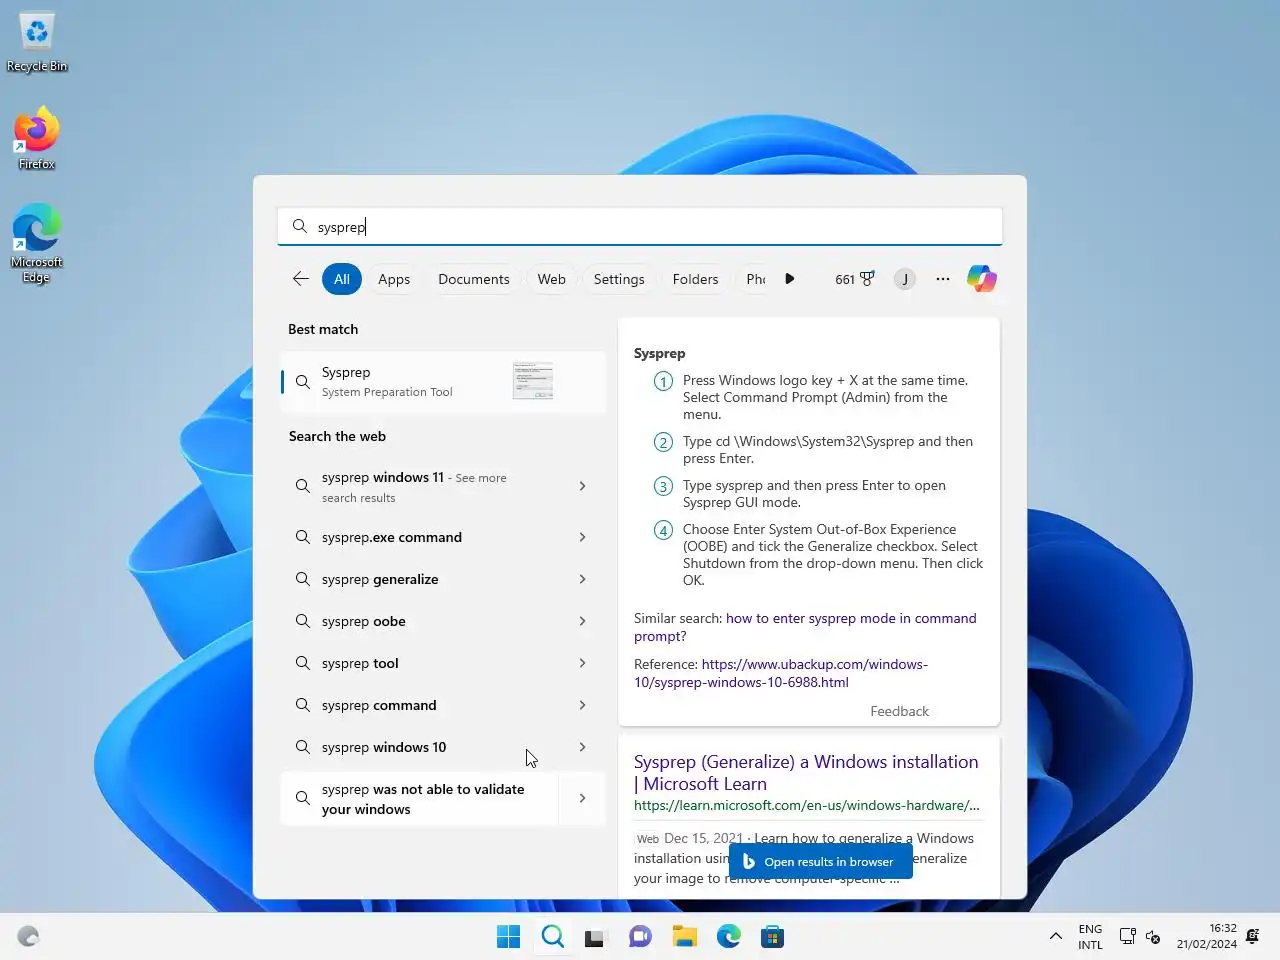The height and width of the screenshot is (960, 1280).
Task: Open the Chat app on taskbar
Action: (640, 937)
